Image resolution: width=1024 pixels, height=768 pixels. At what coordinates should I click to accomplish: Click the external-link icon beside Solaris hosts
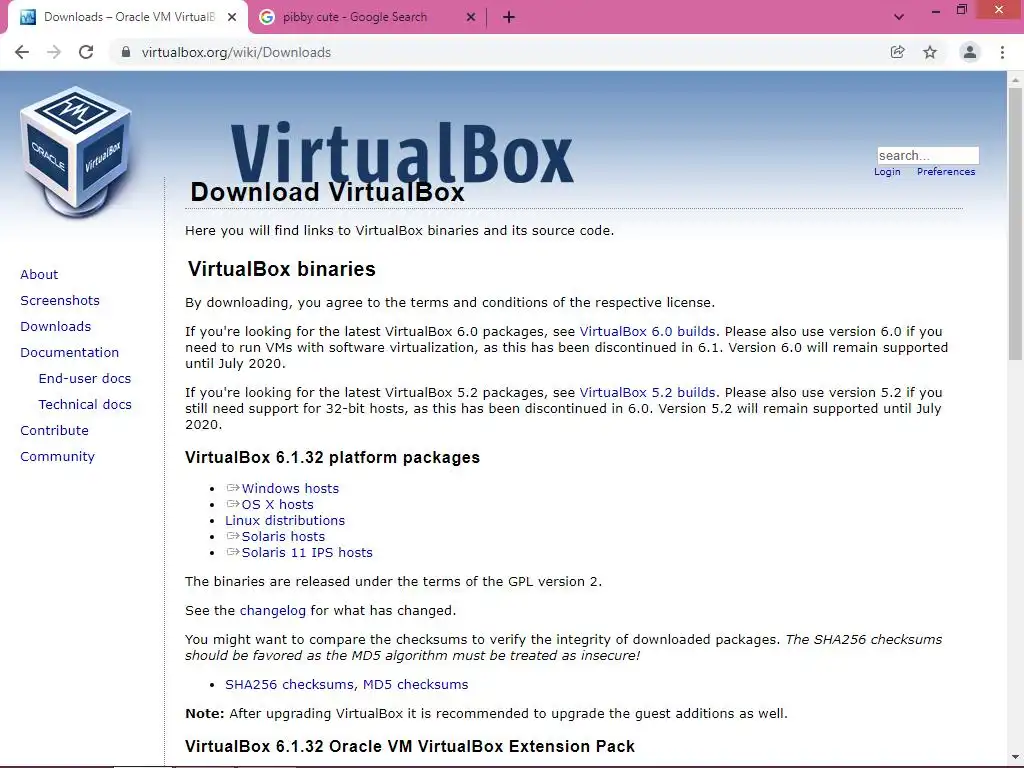point(233,536)
